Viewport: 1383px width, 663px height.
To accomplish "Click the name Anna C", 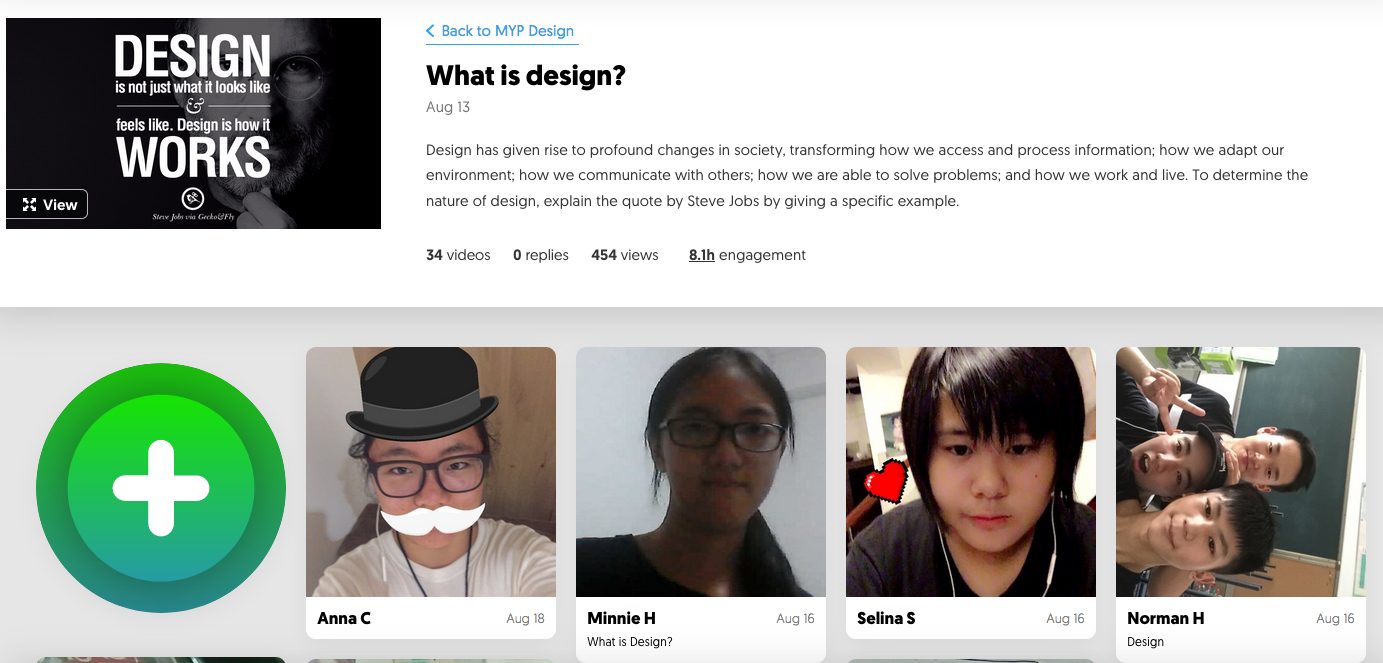I will tap(344, 618).
